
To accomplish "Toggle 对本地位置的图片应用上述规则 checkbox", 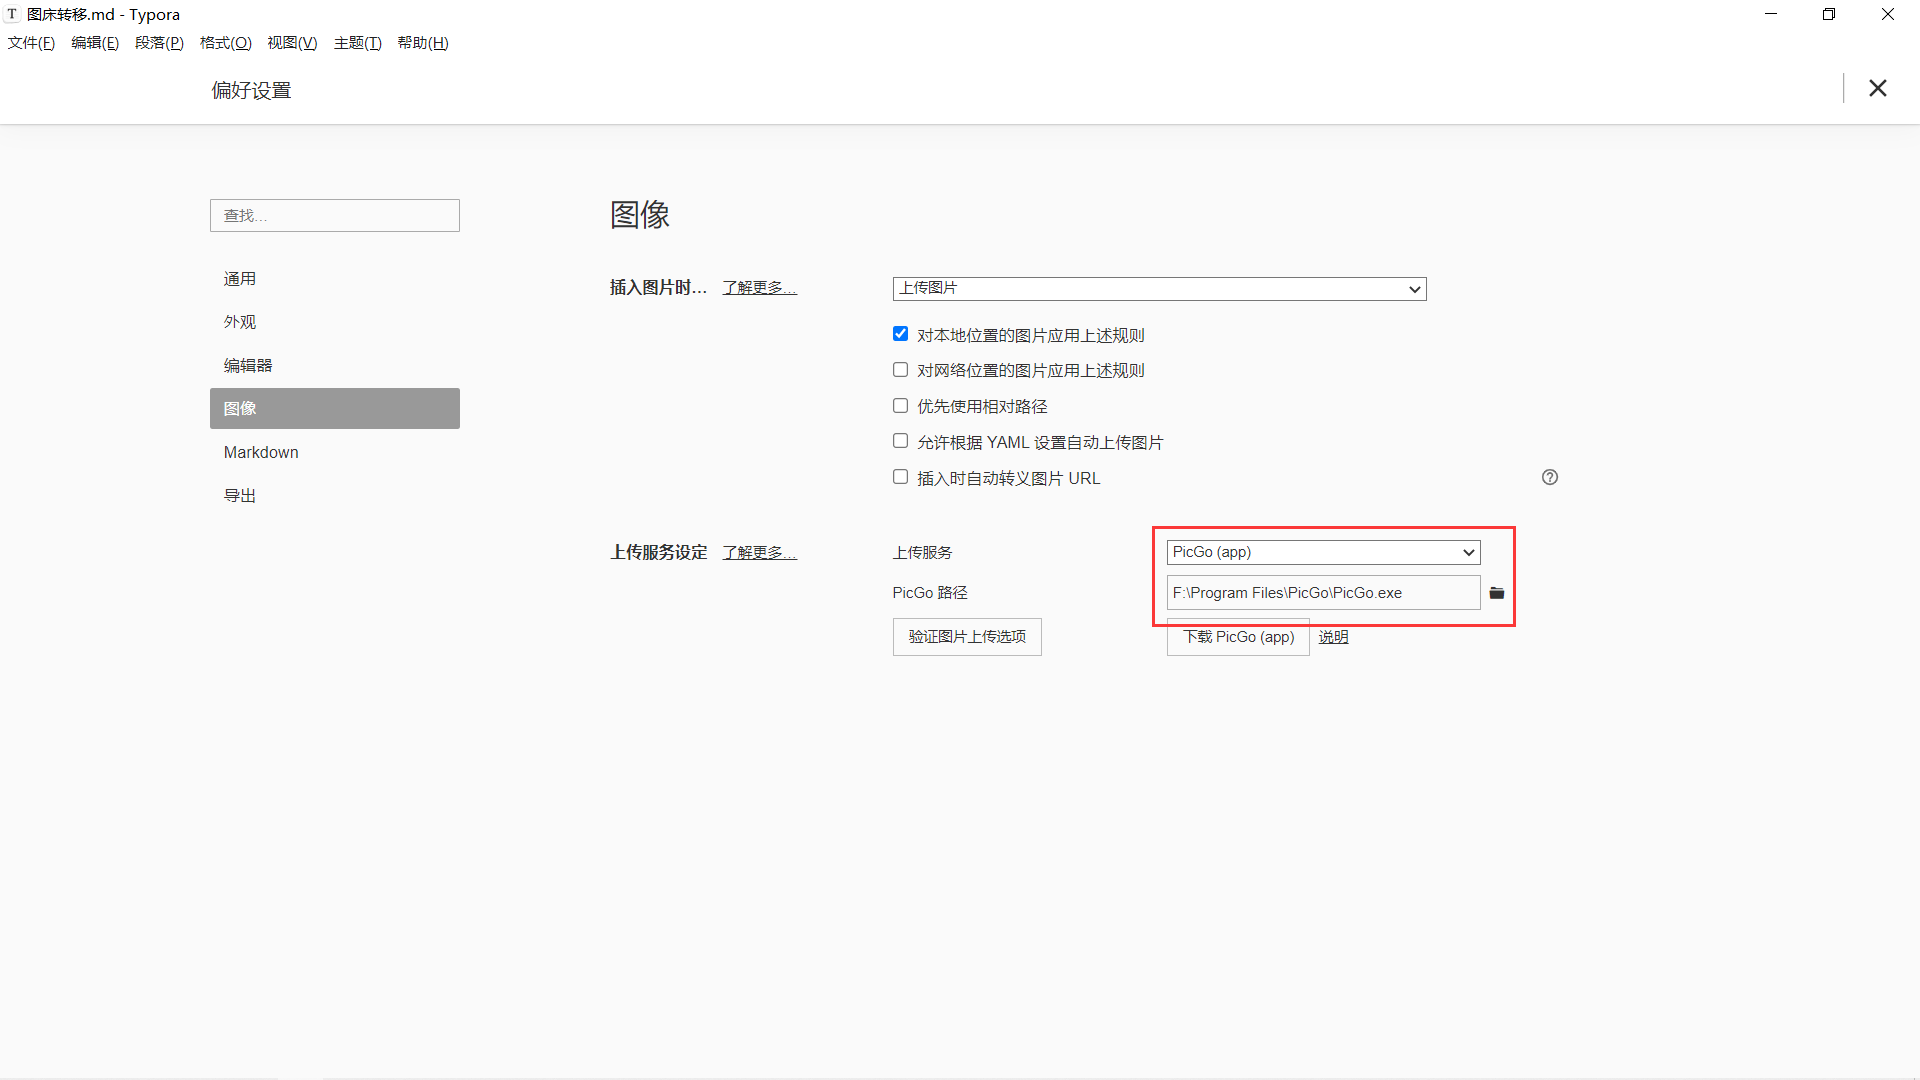I will click(x=900, y=334).
